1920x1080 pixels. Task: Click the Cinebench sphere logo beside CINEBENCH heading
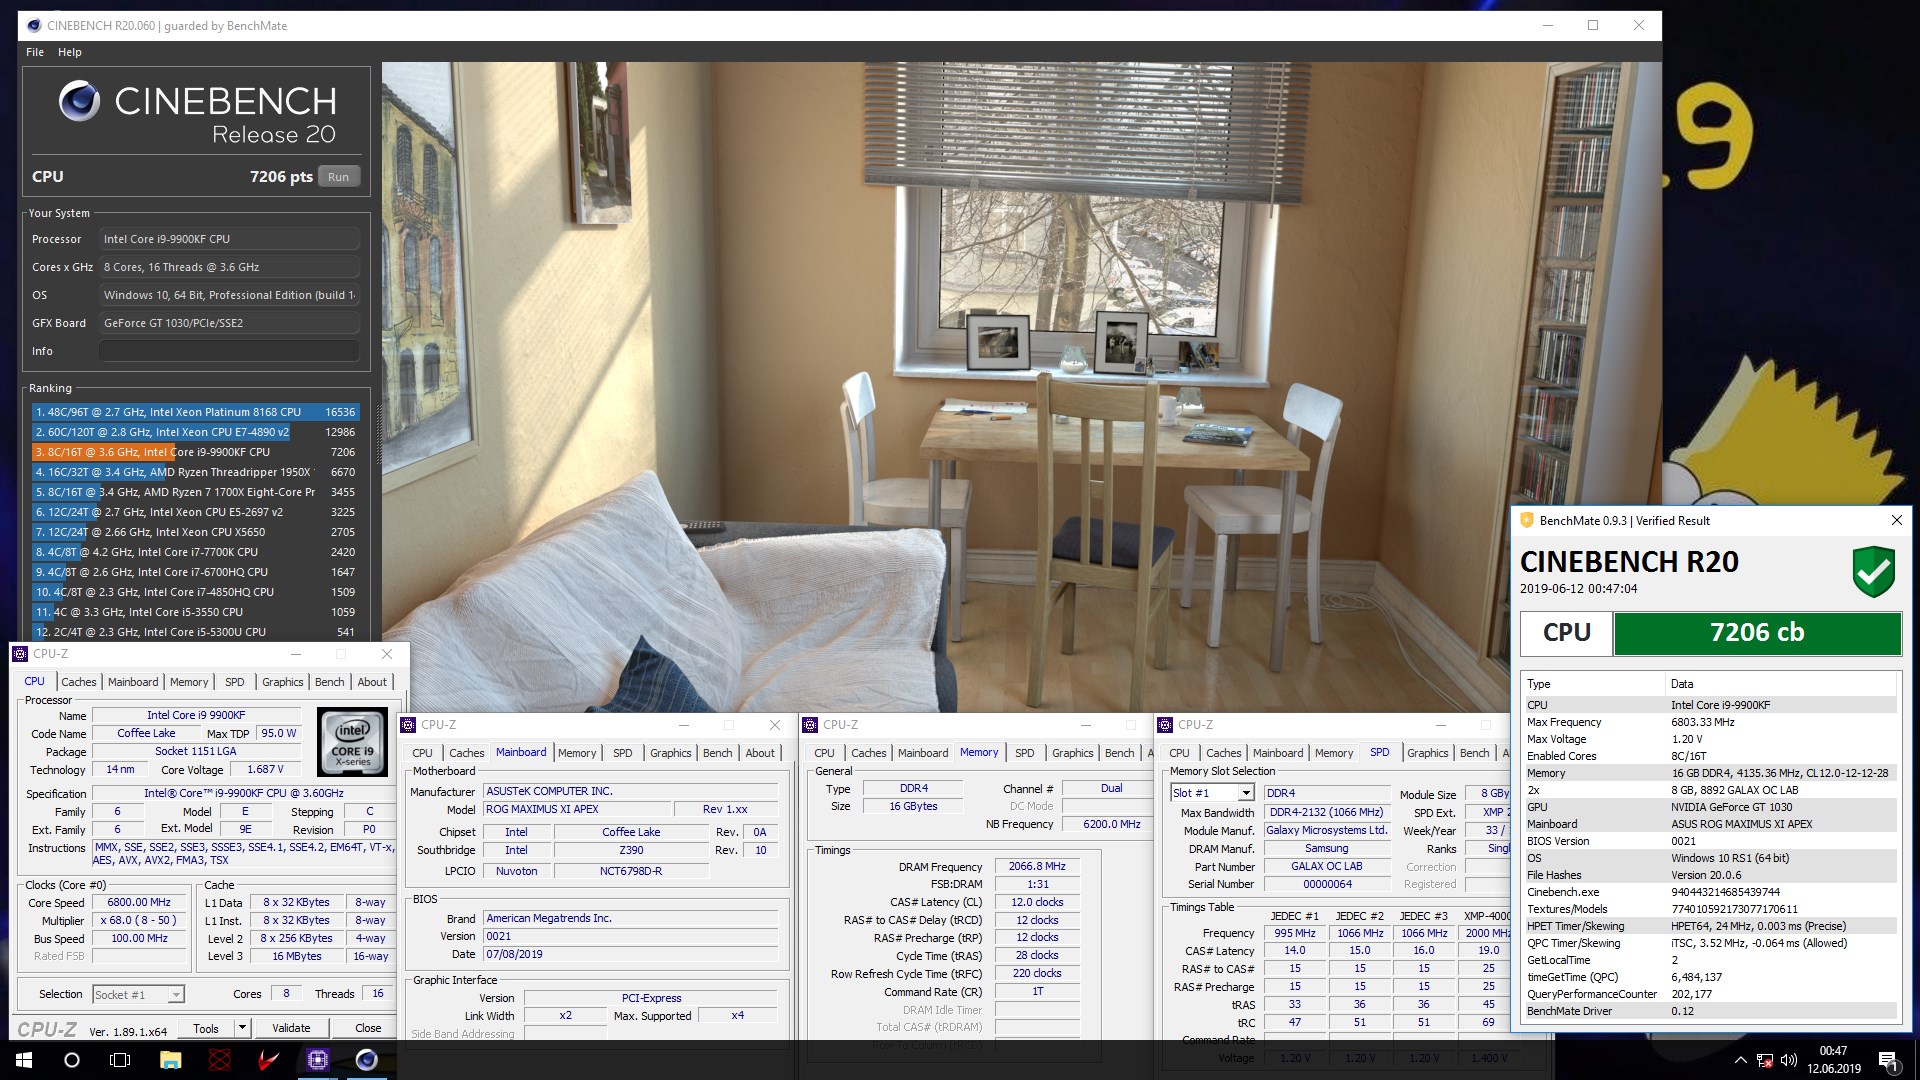79,101
